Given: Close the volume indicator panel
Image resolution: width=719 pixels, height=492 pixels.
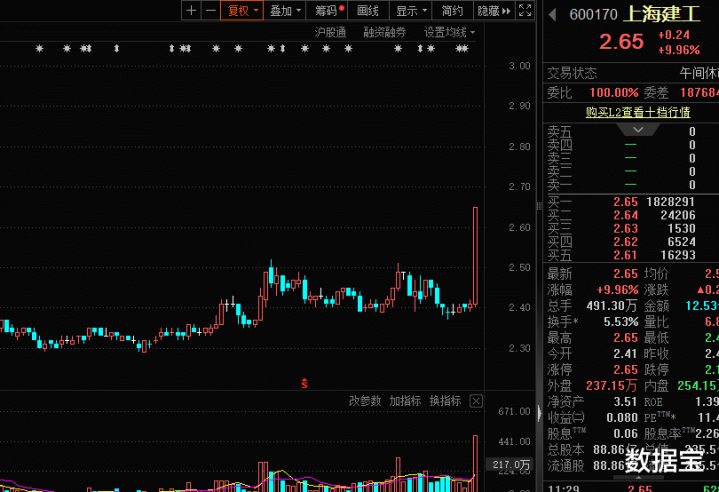Looking at the screenshot, I should click(x=476, y=402).
